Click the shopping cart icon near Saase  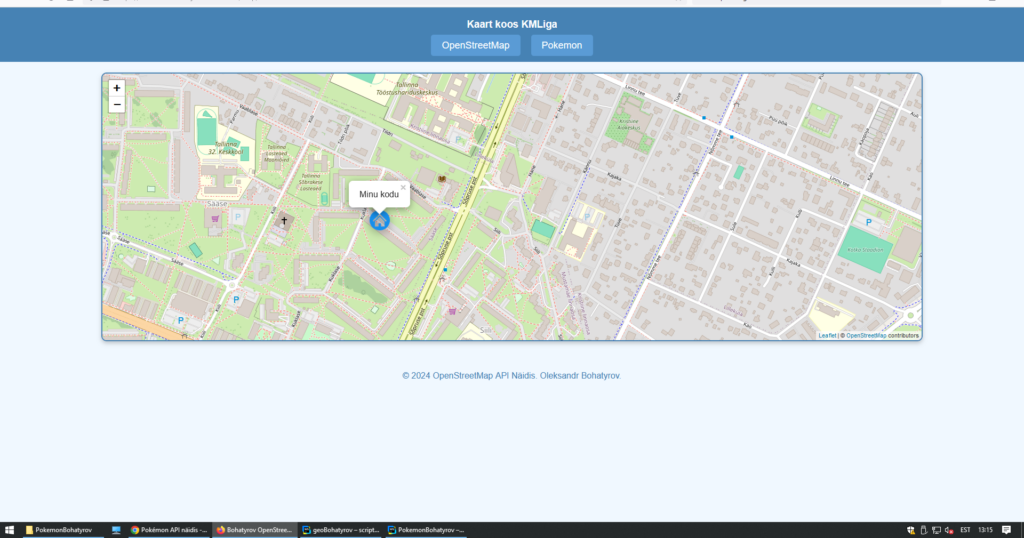pyautogui.click(x=215, y=219)
